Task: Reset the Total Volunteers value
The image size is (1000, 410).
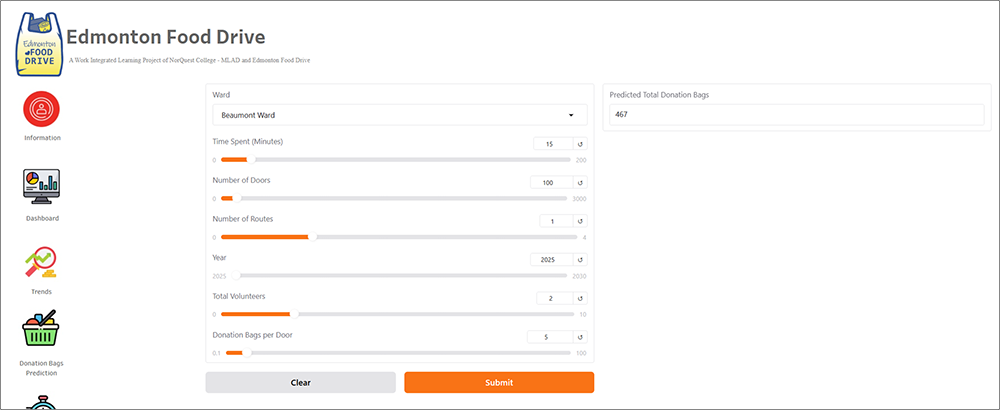Action: [x=580, y=298]
